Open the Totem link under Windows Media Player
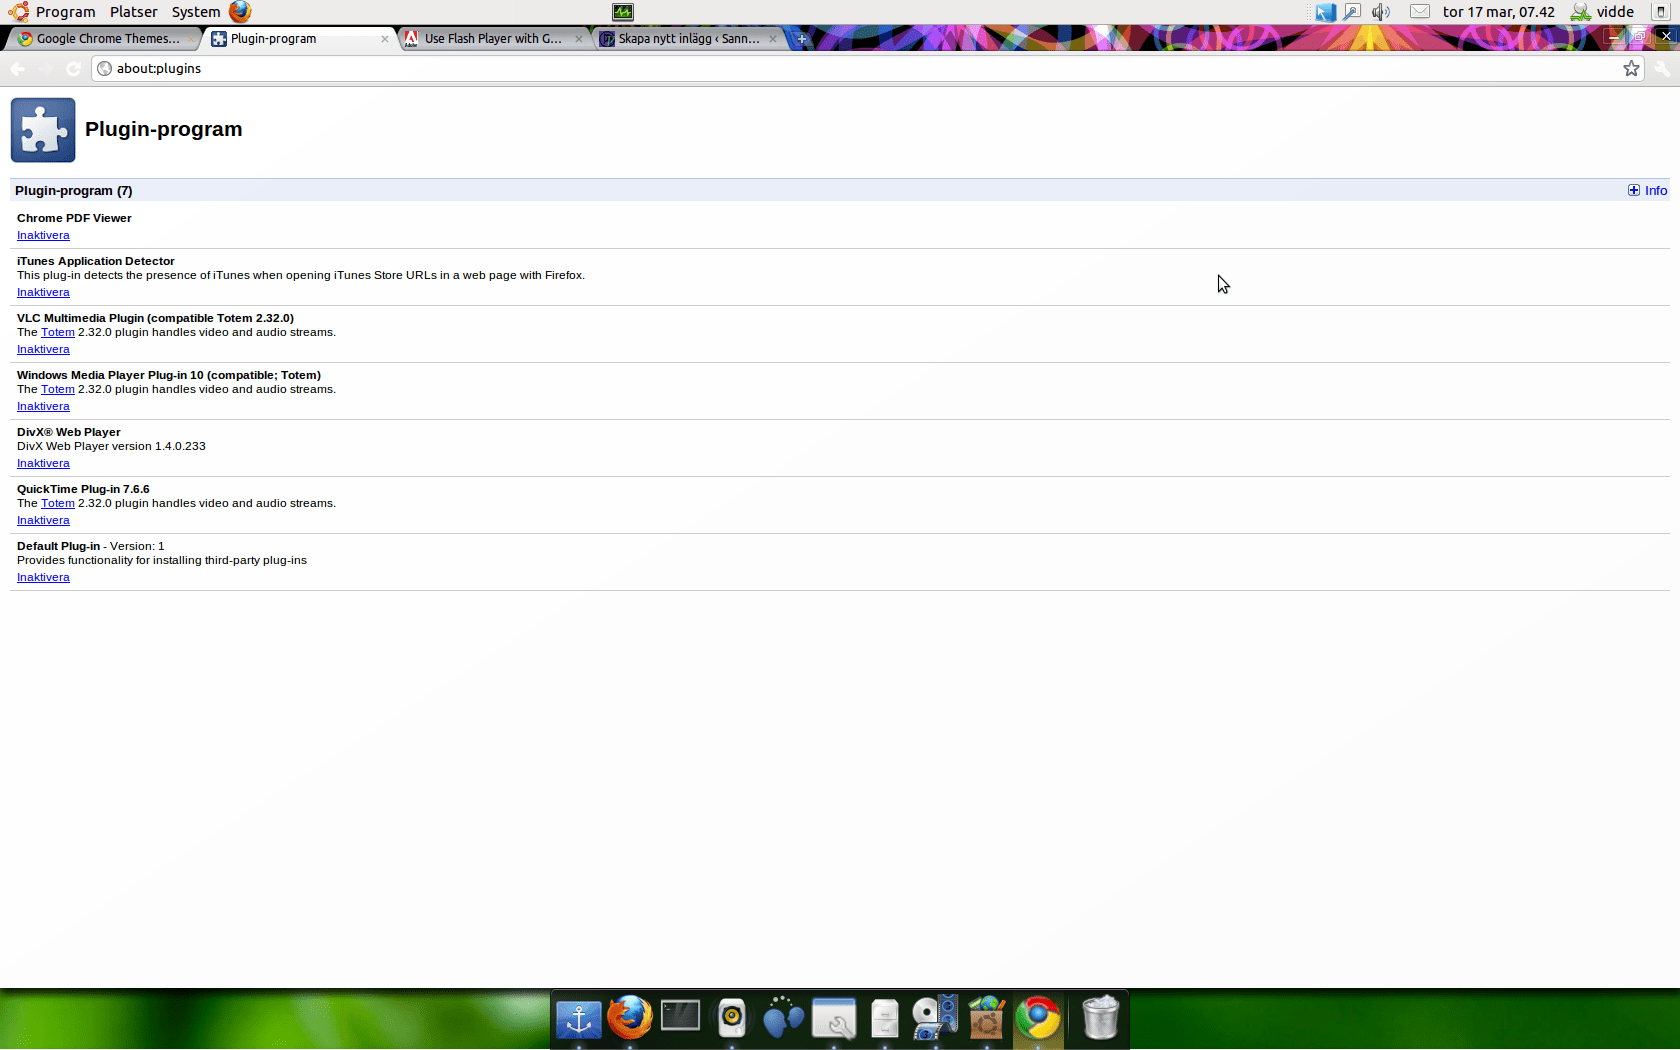Screen dimensions: 1680x1050 58,390
